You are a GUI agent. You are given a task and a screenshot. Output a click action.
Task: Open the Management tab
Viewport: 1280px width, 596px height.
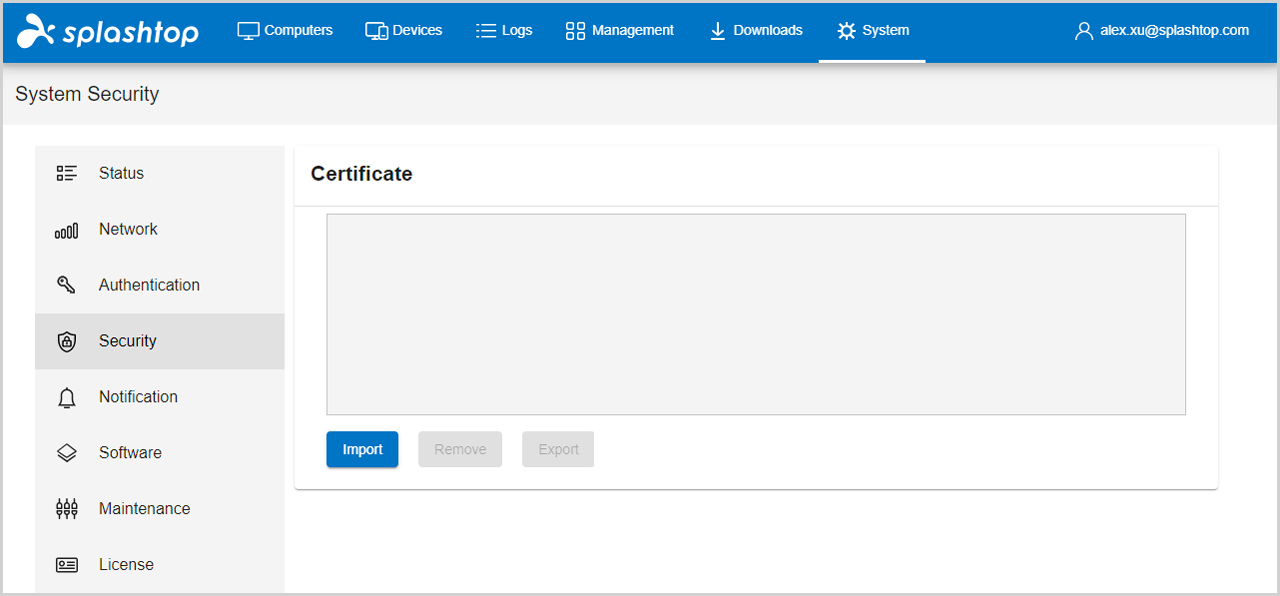tap(620, 31)
